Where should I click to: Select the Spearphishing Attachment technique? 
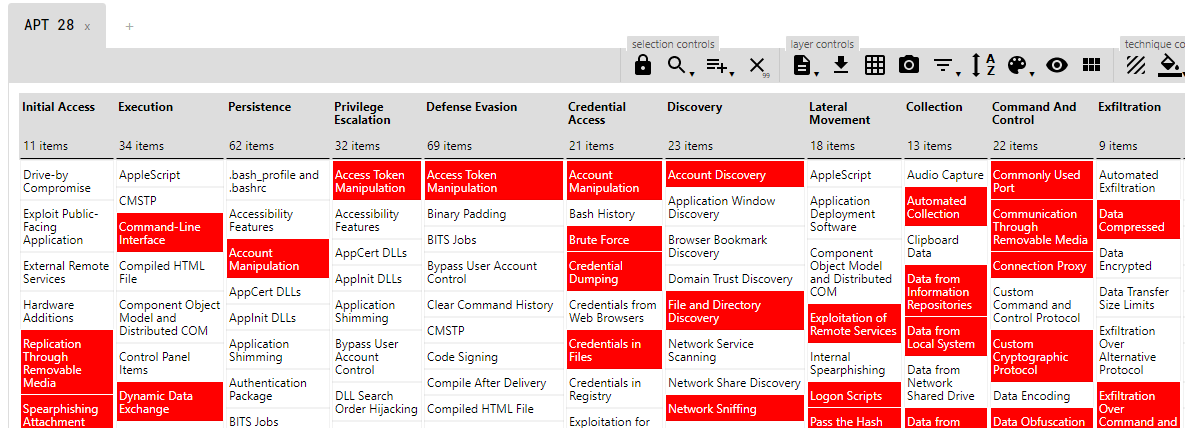66,414
